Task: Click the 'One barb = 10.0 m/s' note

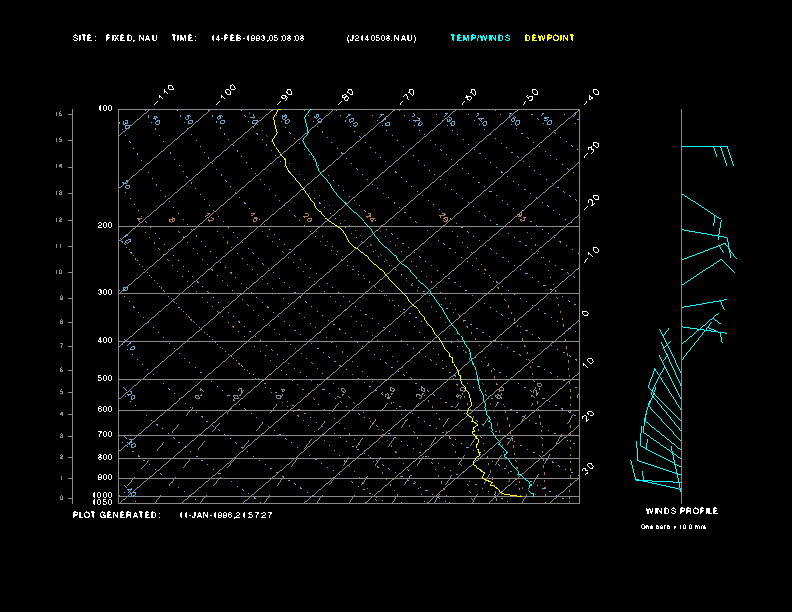Action: (673, 526)
